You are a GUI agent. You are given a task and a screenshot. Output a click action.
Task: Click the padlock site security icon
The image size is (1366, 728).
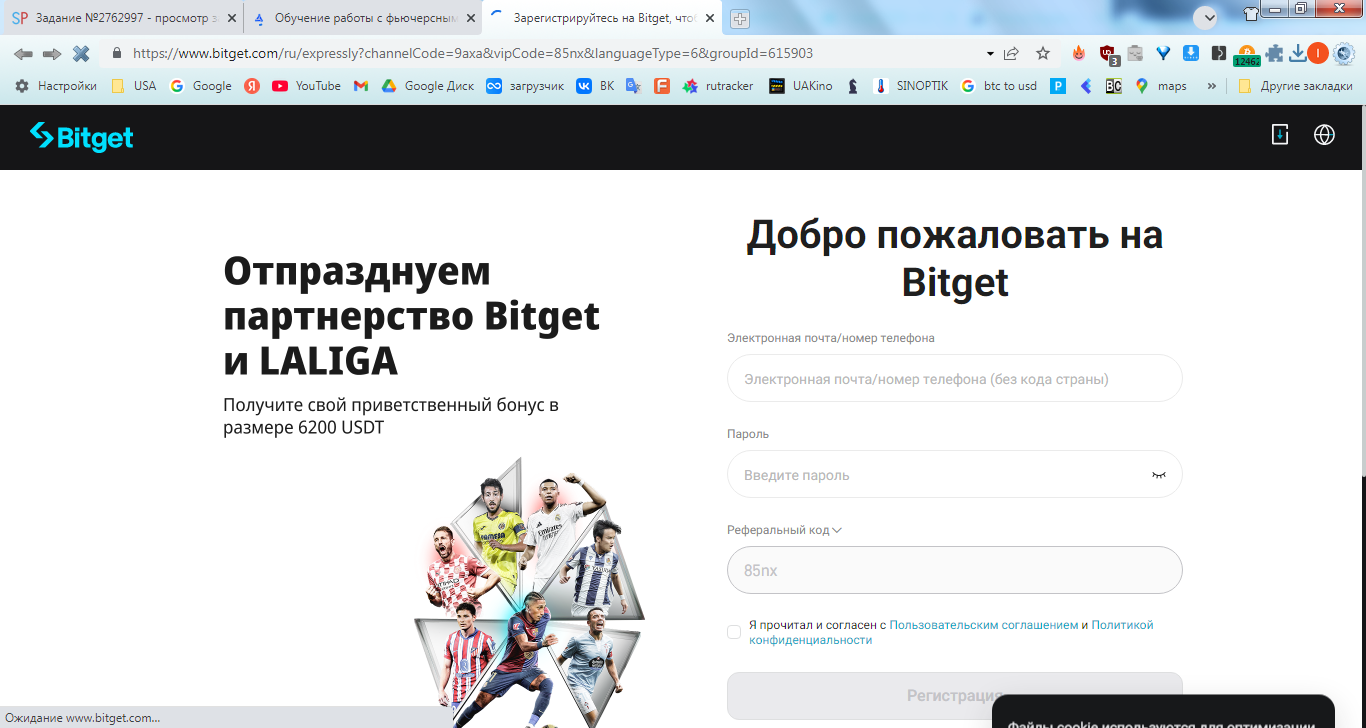click(x=116, y=53)
